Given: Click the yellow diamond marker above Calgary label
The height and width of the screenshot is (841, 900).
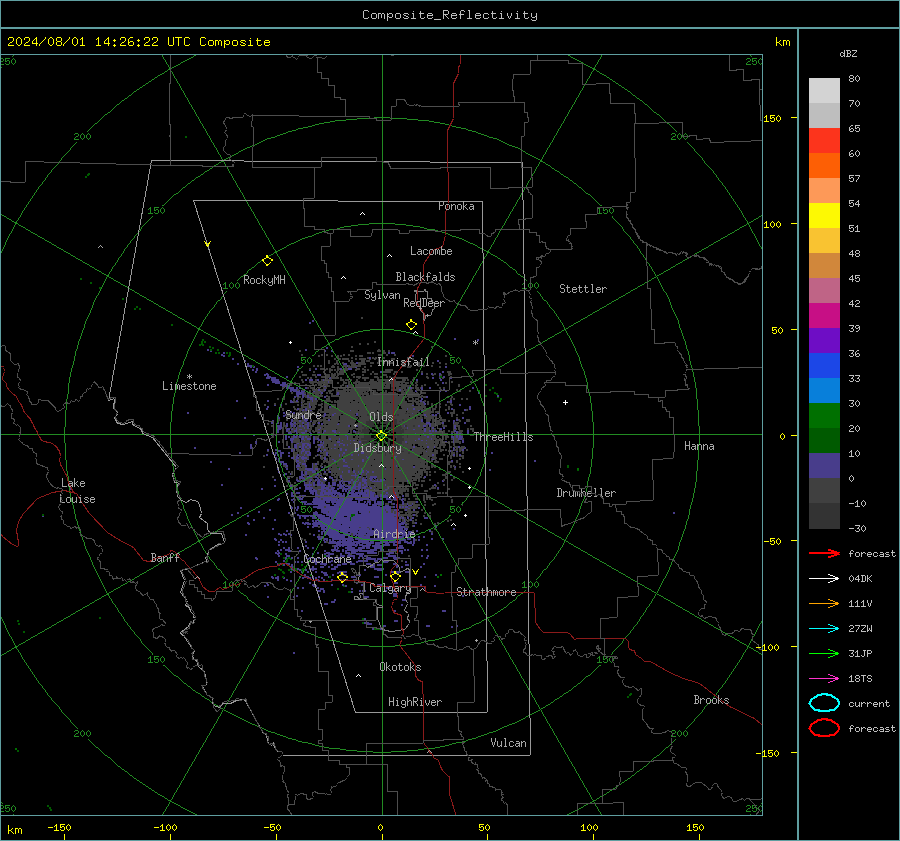Looking at the screenshot, I should pos(395,576).
